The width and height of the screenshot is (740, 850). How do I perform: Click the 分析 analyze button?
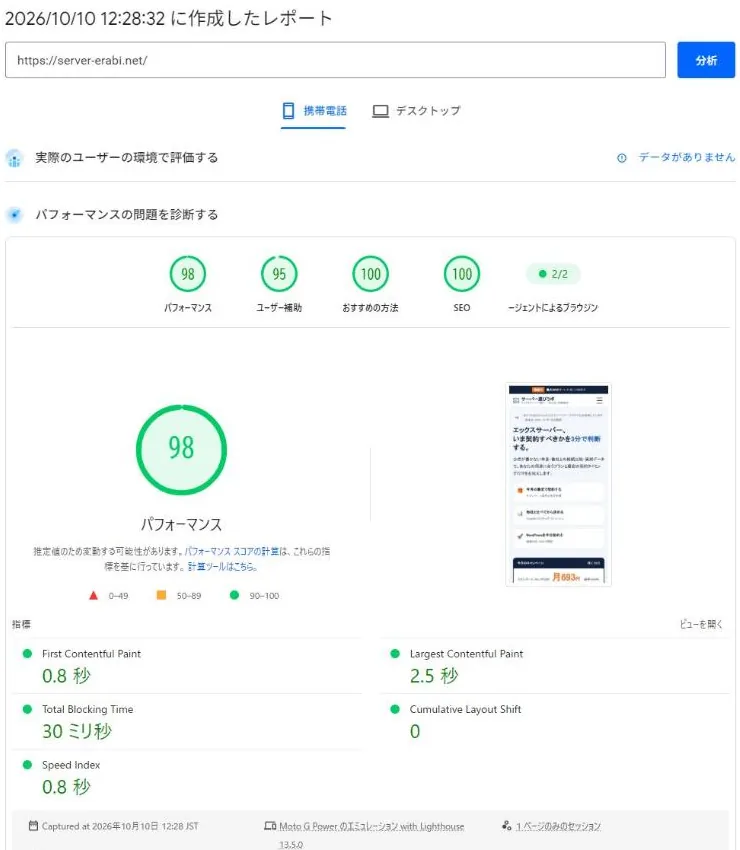pos(706,60)
